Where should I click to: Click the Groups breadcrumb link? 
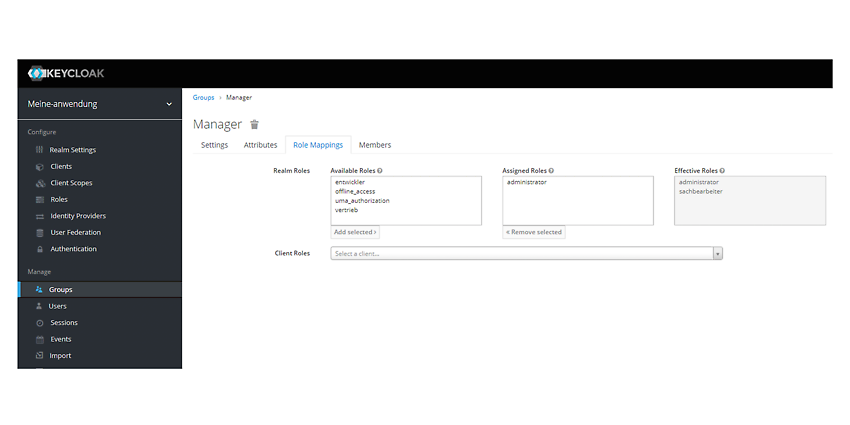point(203,98)
